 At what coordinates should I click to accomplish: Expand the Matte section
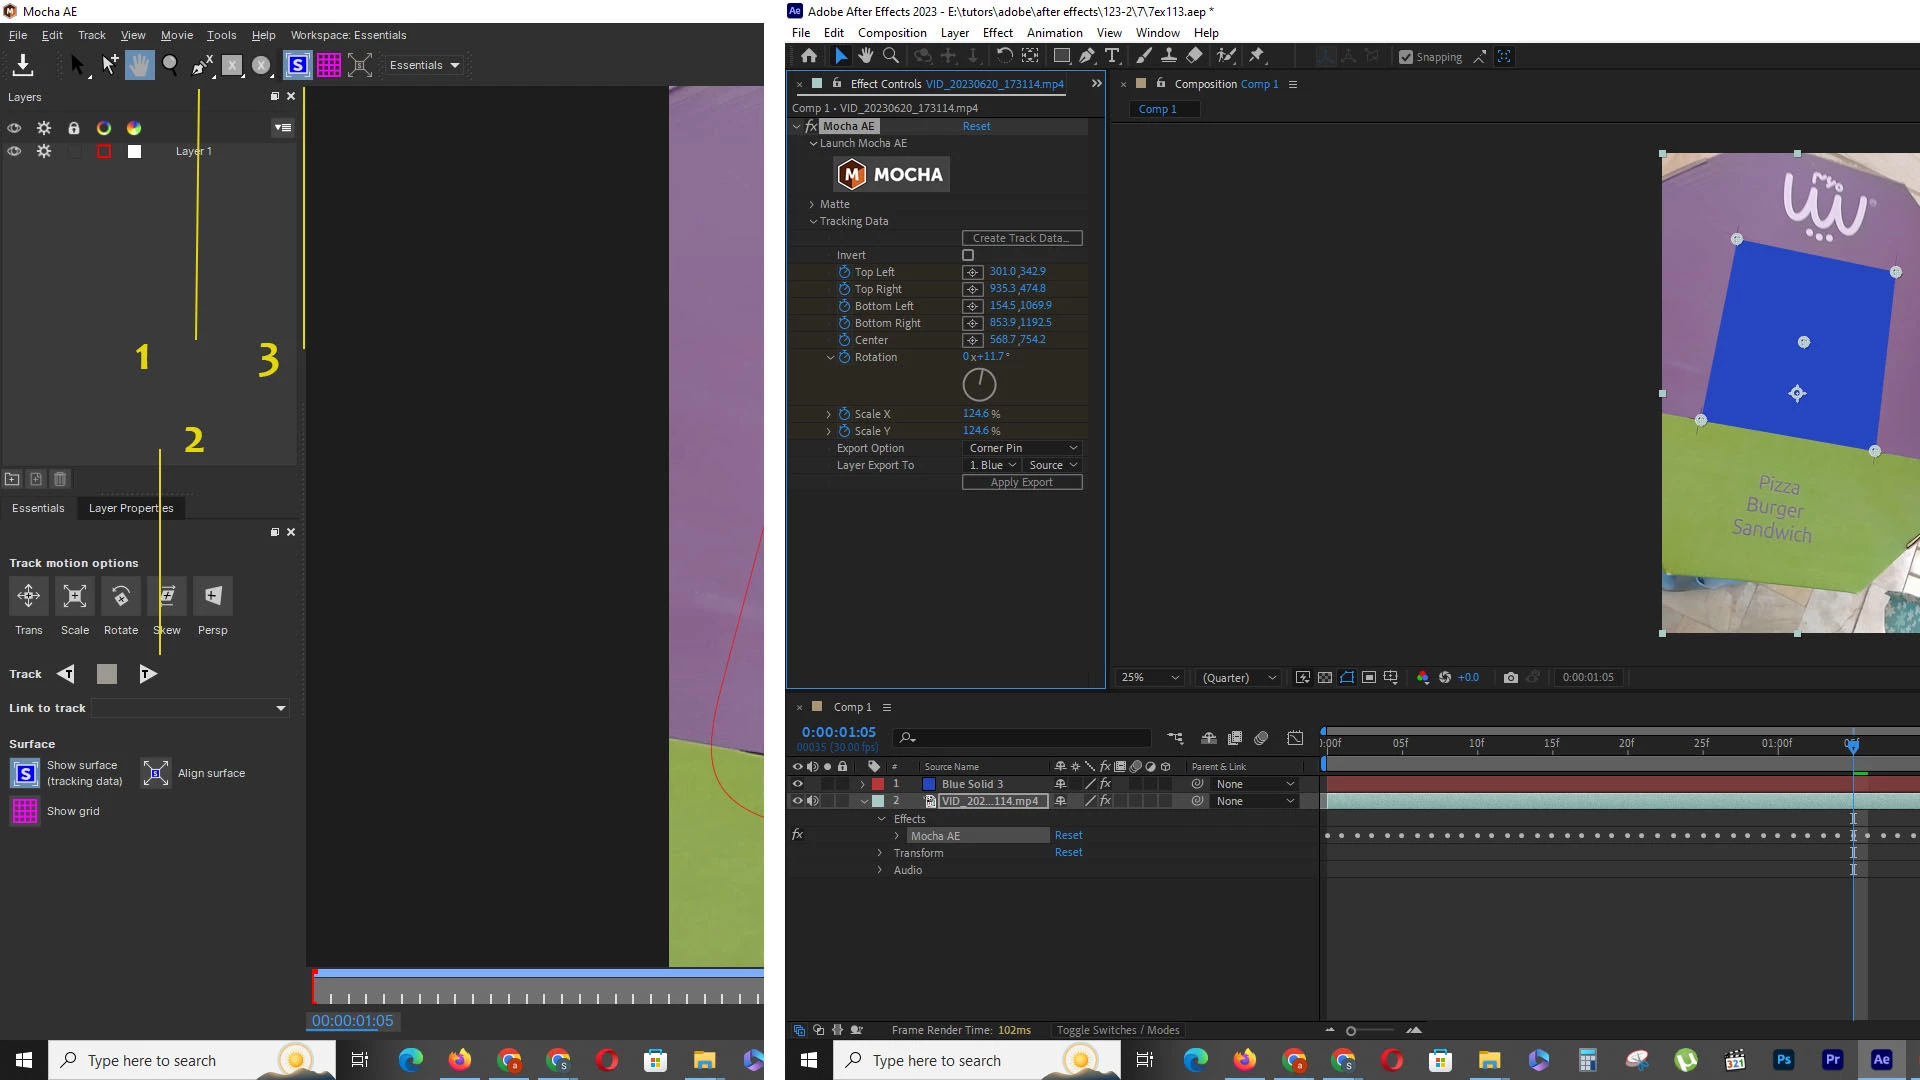[x=812, y=204]
